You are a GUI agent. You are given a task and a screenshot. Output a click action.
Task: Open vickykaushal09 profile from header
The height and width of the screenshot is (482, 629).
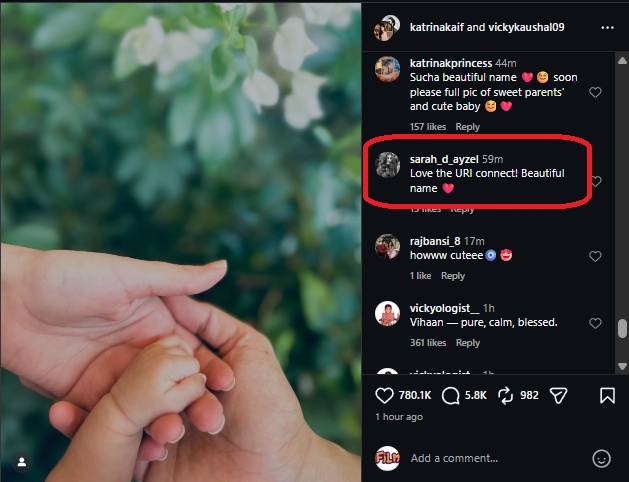pos(526,27)
